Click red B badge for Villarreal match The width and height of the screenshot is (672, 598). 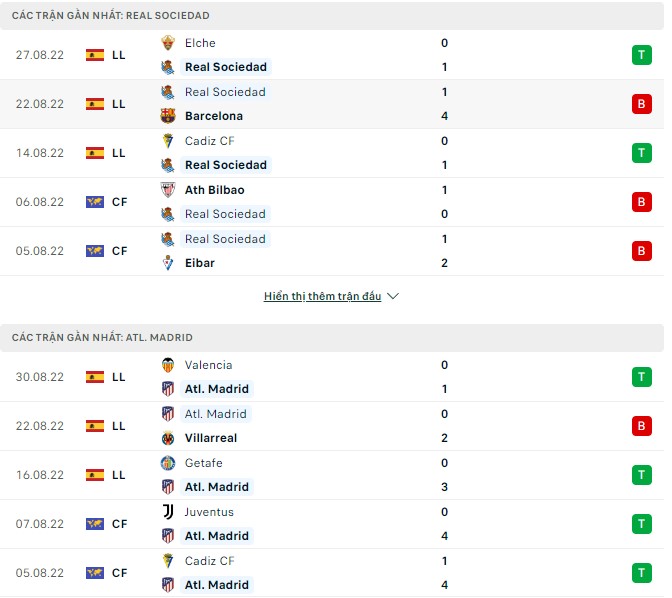click(641, 426)
